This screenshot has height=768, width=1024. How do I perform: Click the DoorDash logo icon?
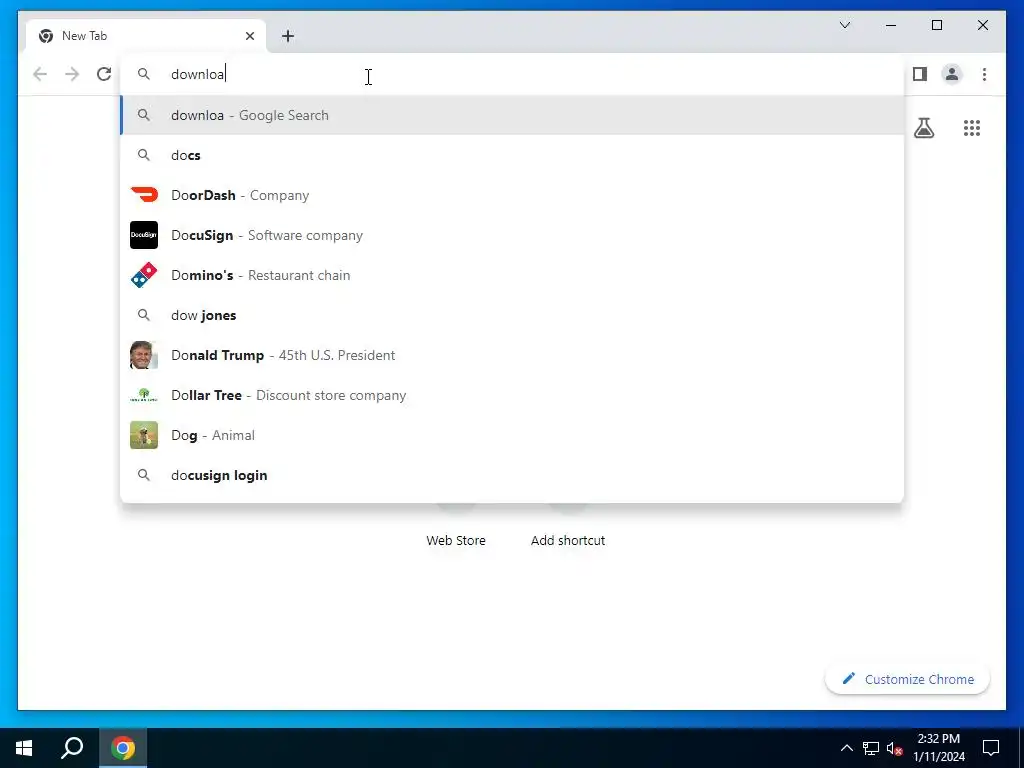point(144,195)
